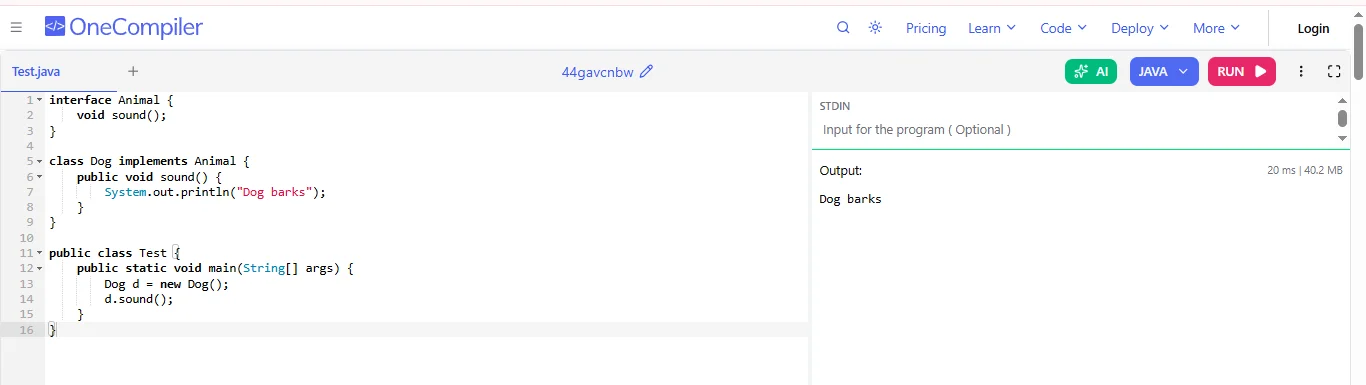
Task: Click line number 10 in gutter
Action: (26, 238)
